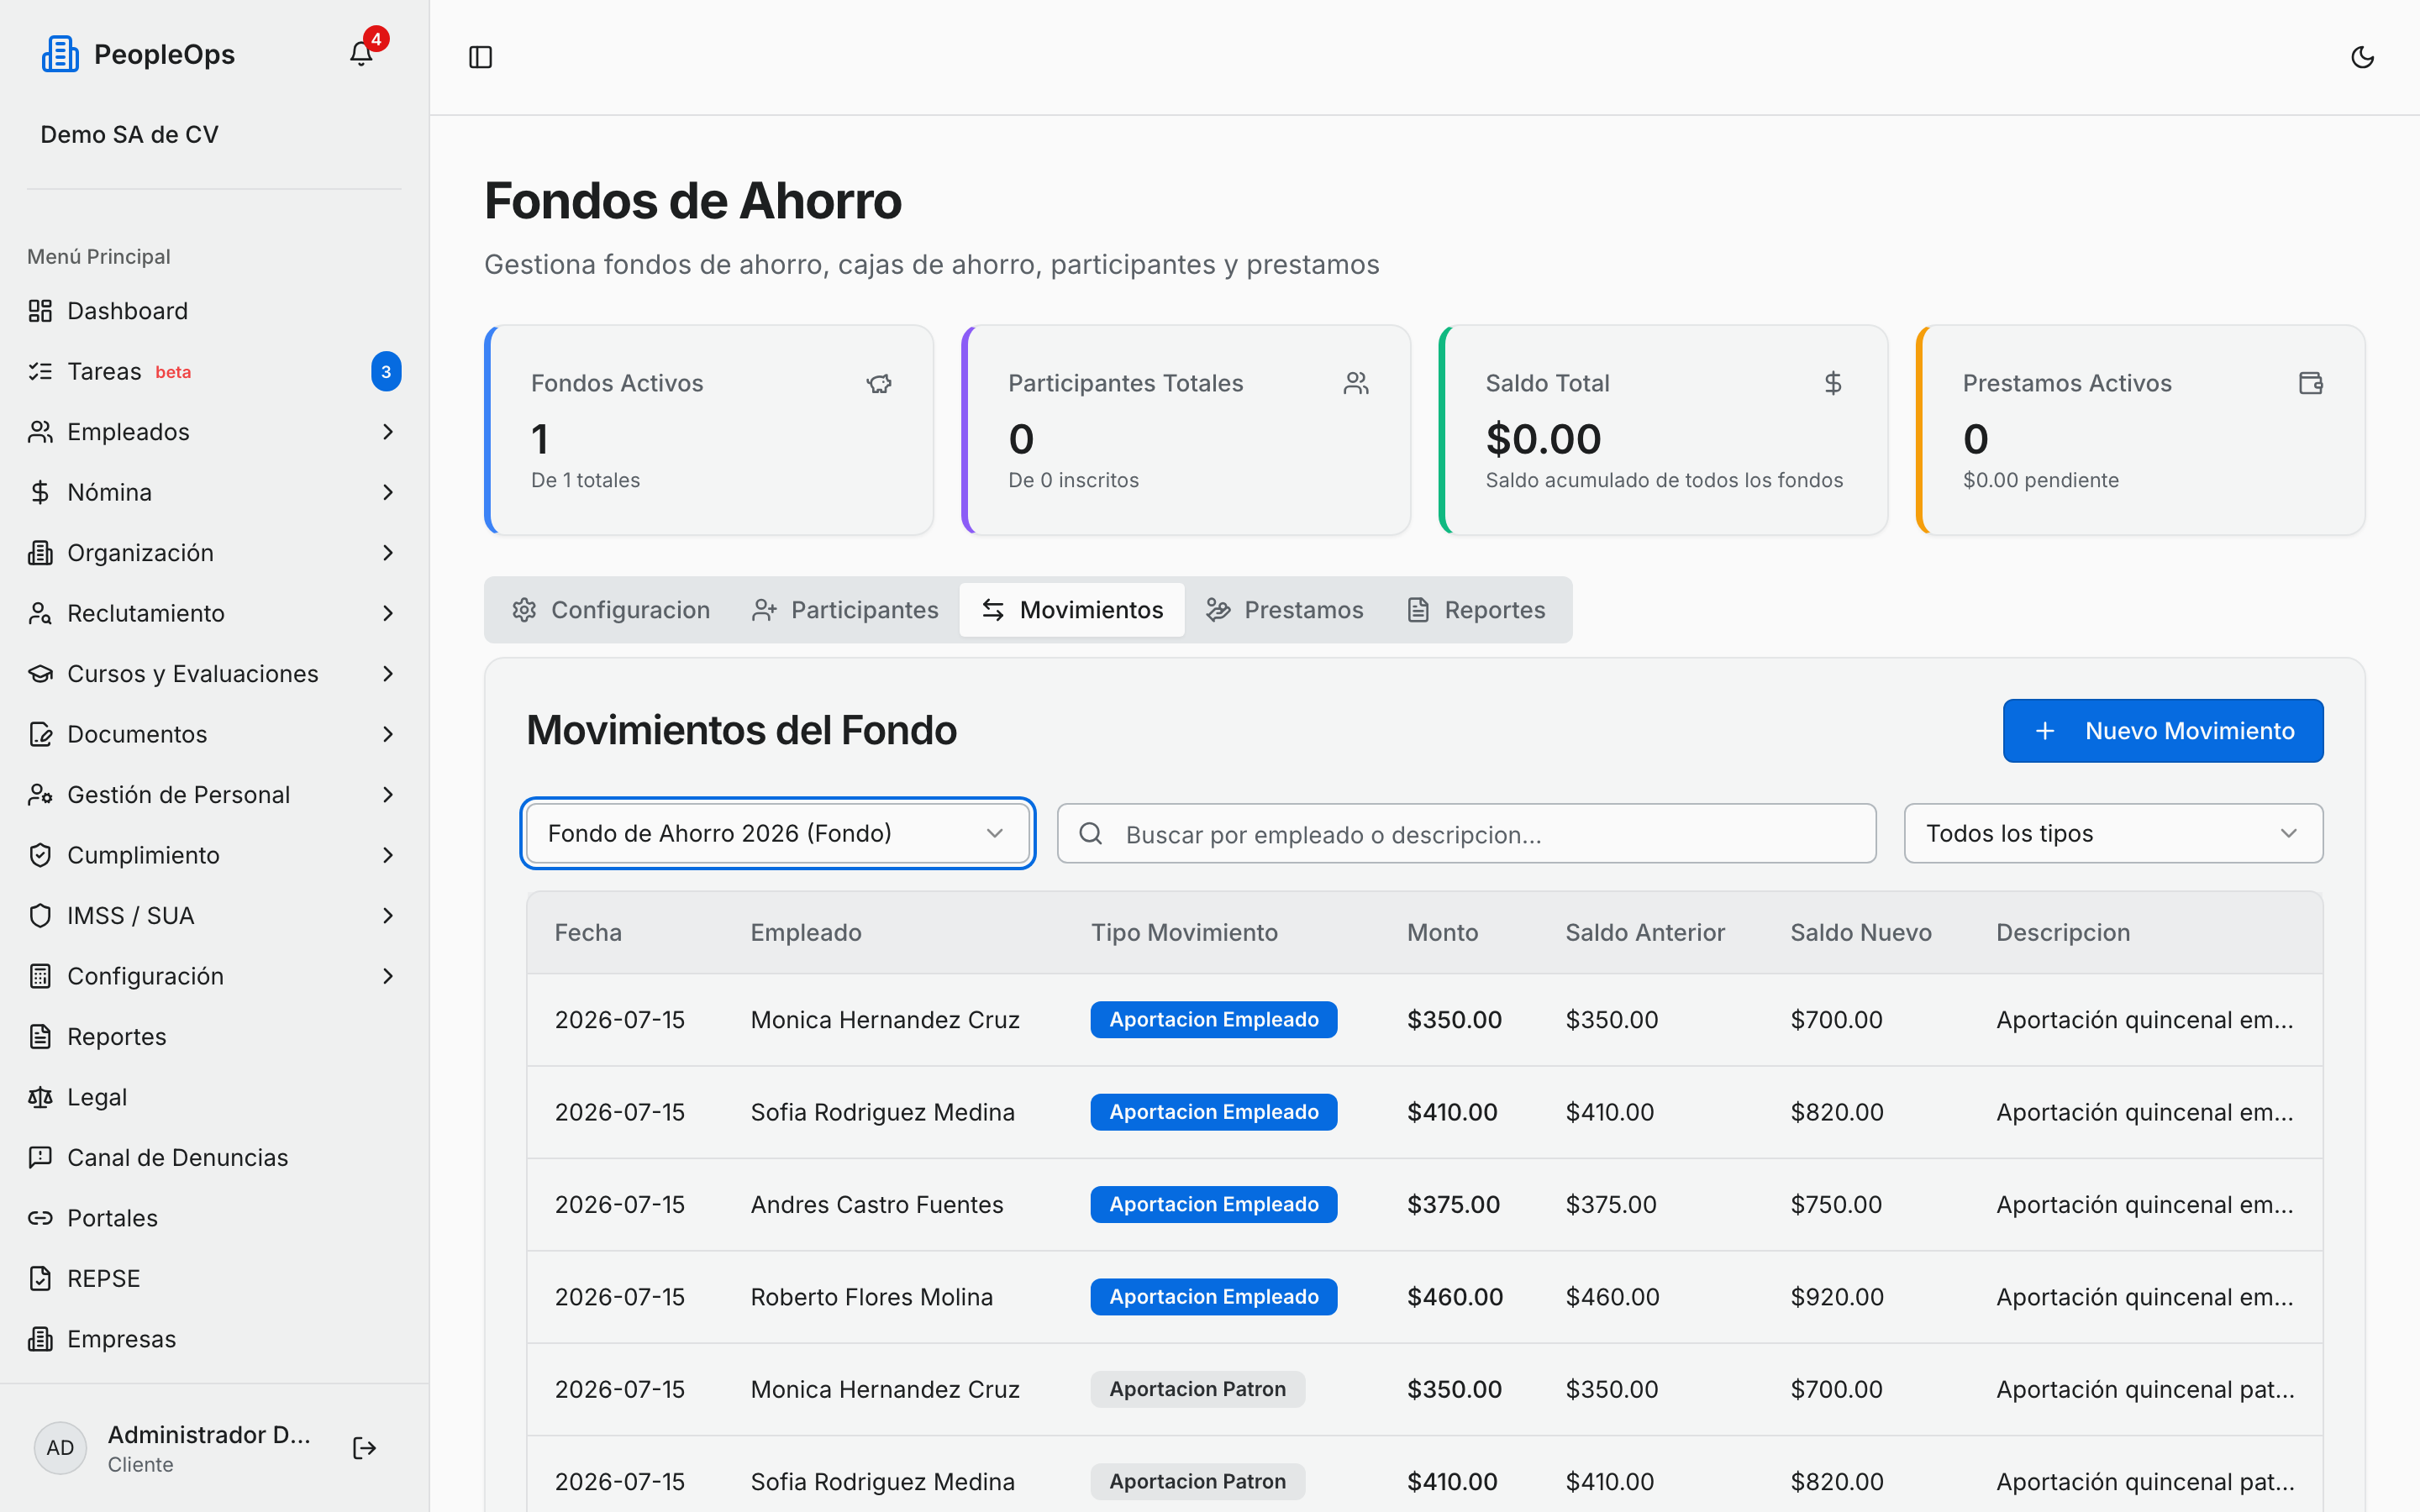Click the $460.00 Monto value
Viewport: 2420px width, 1512px height.
[1455, 1297]
